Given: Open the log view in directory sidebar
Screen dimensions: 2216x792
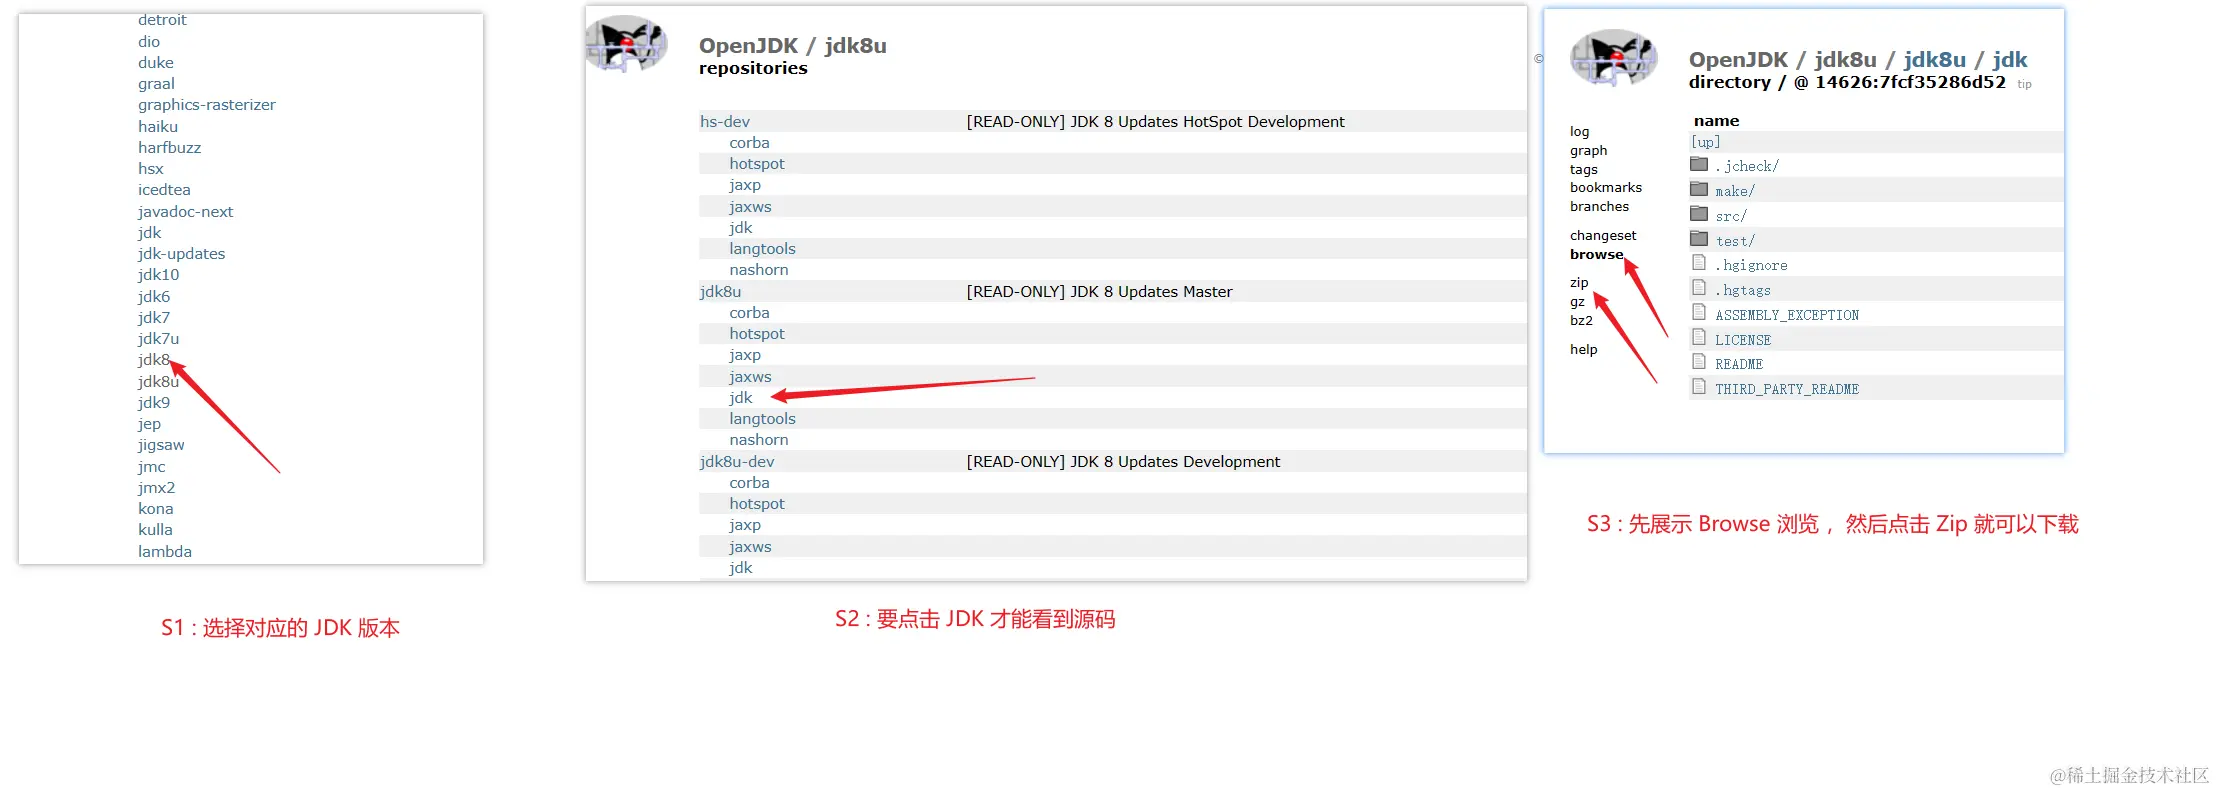Looking at the screenshot, I should coord(1579,131).
